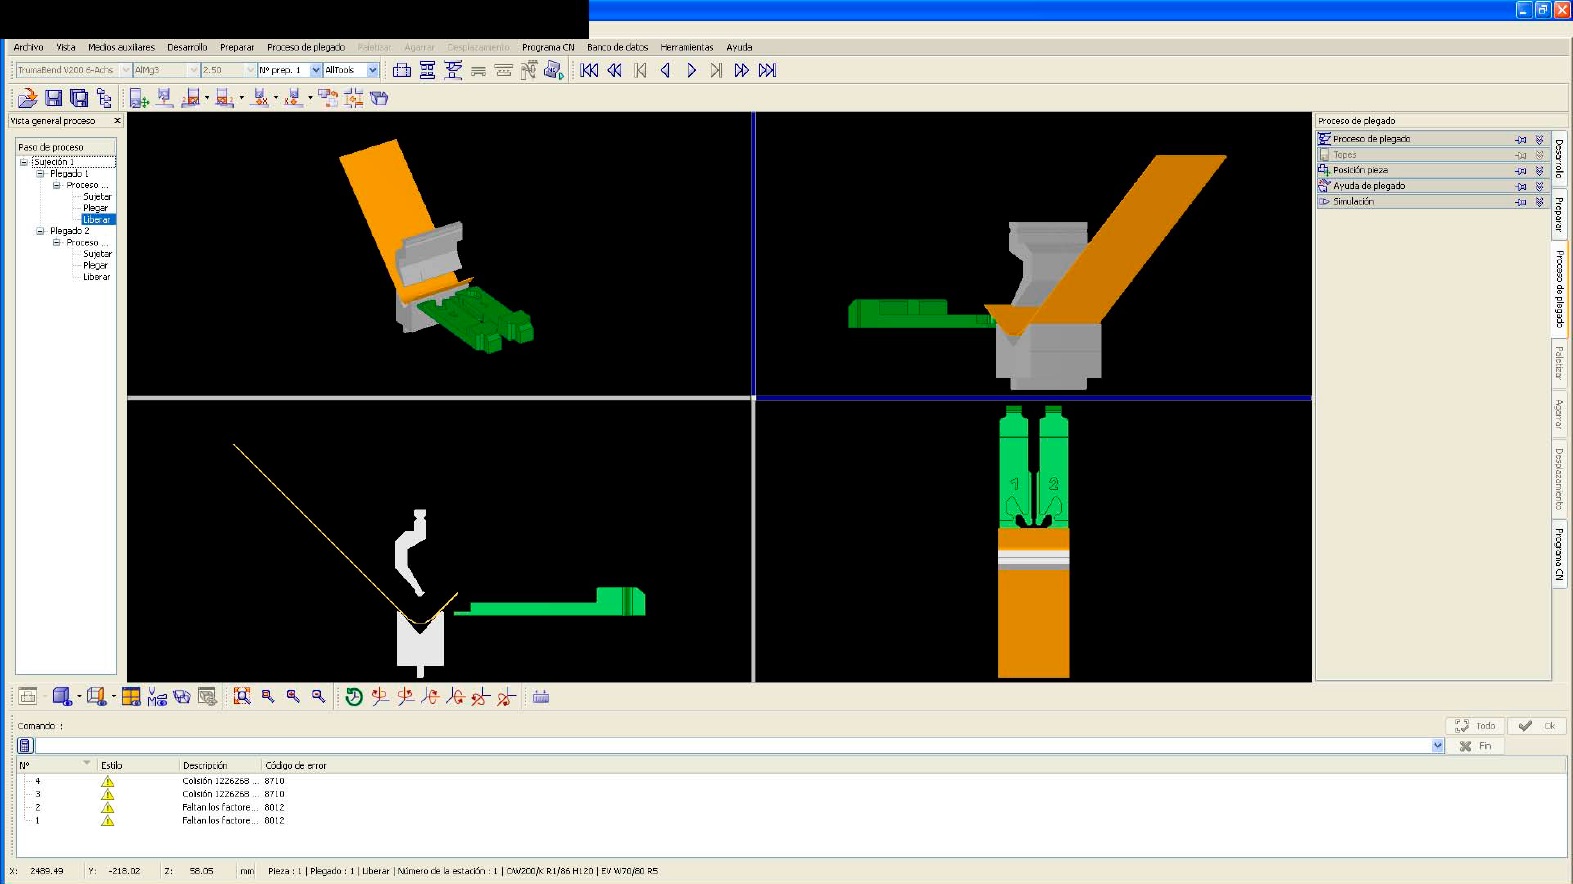This screenshot has height=884, width=1573.
Task: Click the open file folder icon
Action: [27, 98]
